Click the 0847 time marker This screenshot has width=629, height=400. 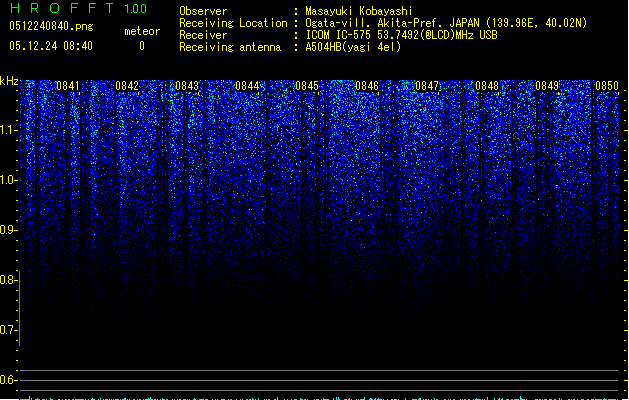(427, 86)
